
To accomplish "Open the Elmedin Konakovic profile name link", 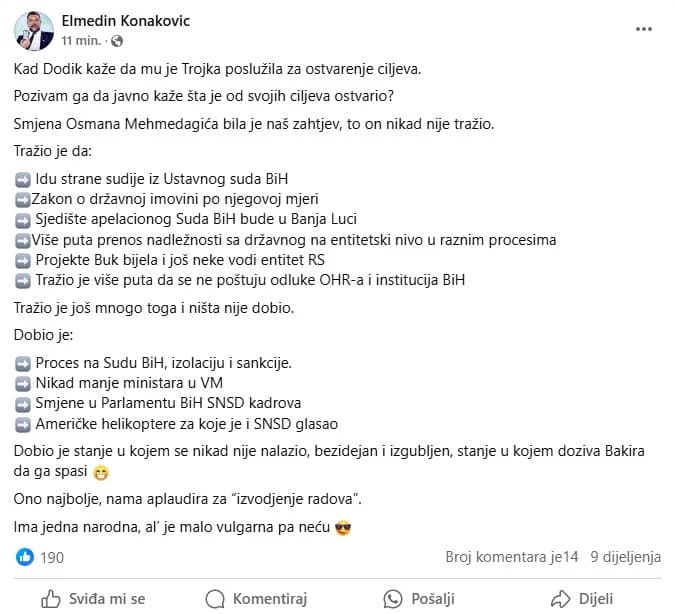I will pos(126,21).
